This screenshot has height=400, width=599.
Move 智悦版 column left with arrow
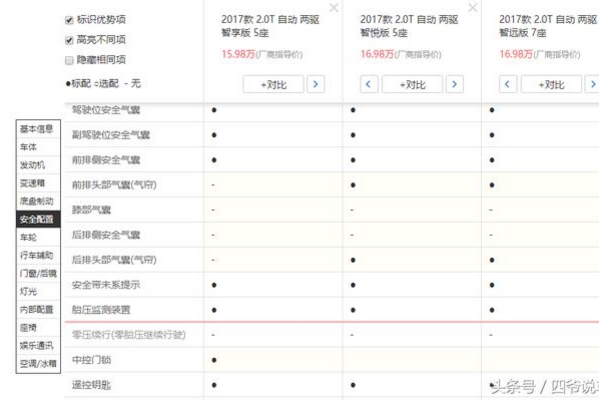click(369, 84)
